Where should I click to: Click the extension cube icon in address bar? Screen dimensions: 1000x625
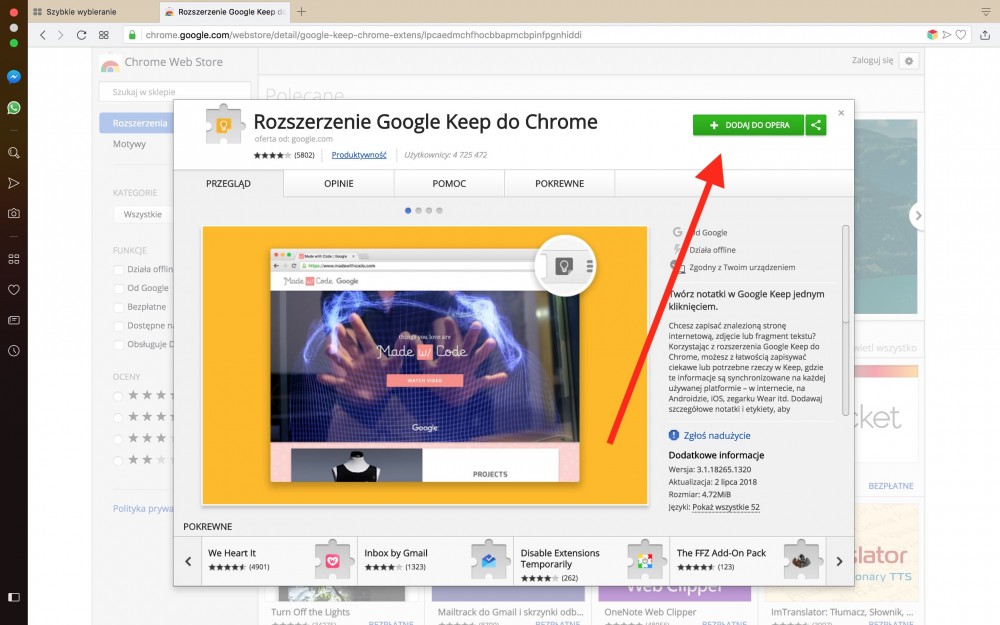(932, 35)
